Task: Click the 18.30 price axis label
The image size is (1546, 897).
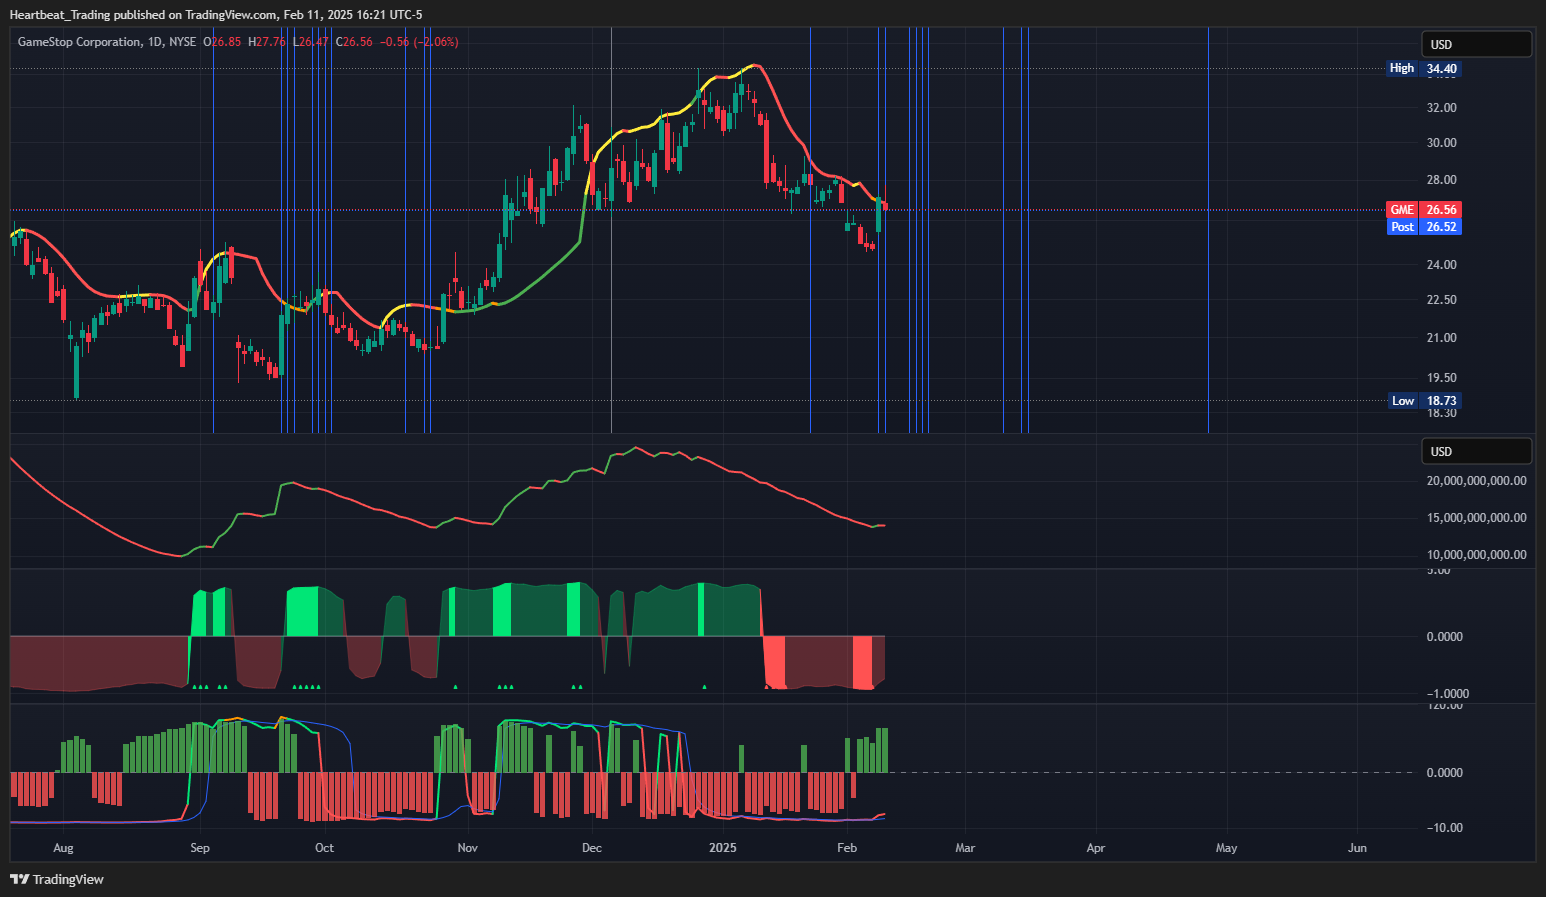Action: 1441,412
